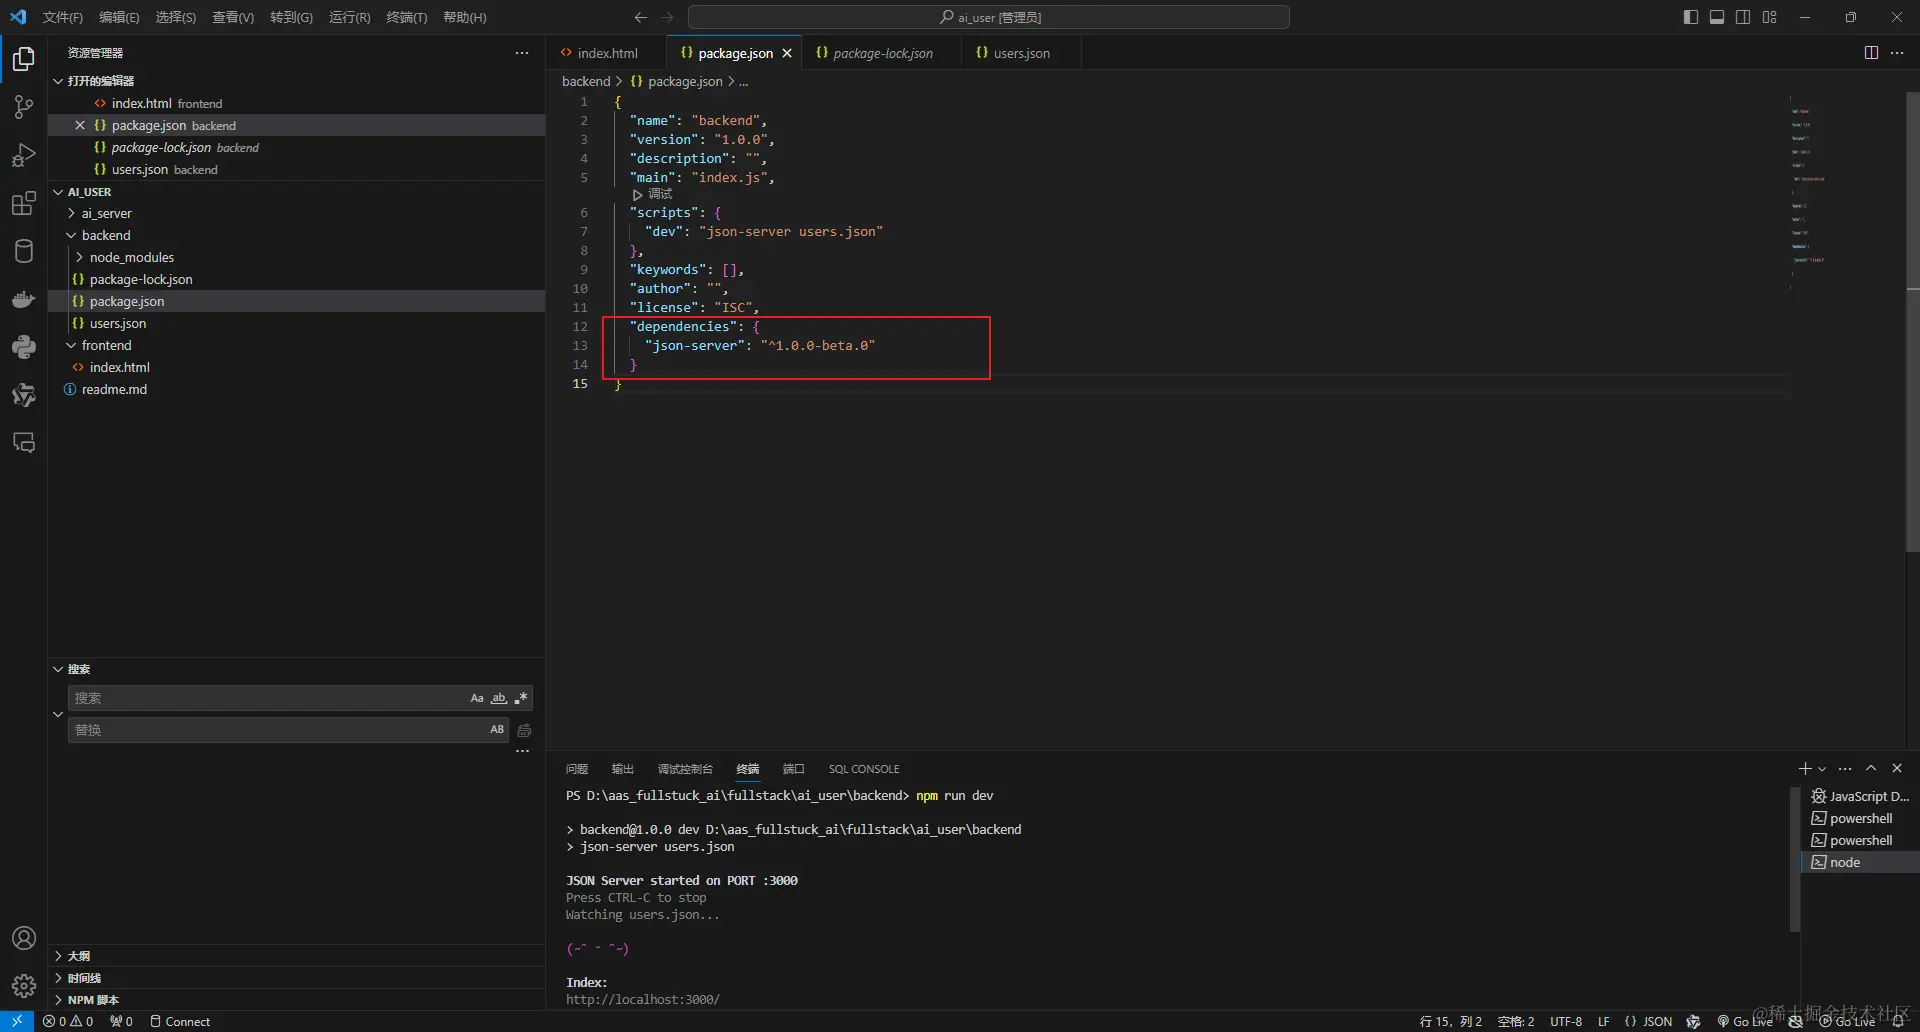Screen dimensions: 1920x1032
Task: Click the Connect status bar button
Action: pos(180,1021)
